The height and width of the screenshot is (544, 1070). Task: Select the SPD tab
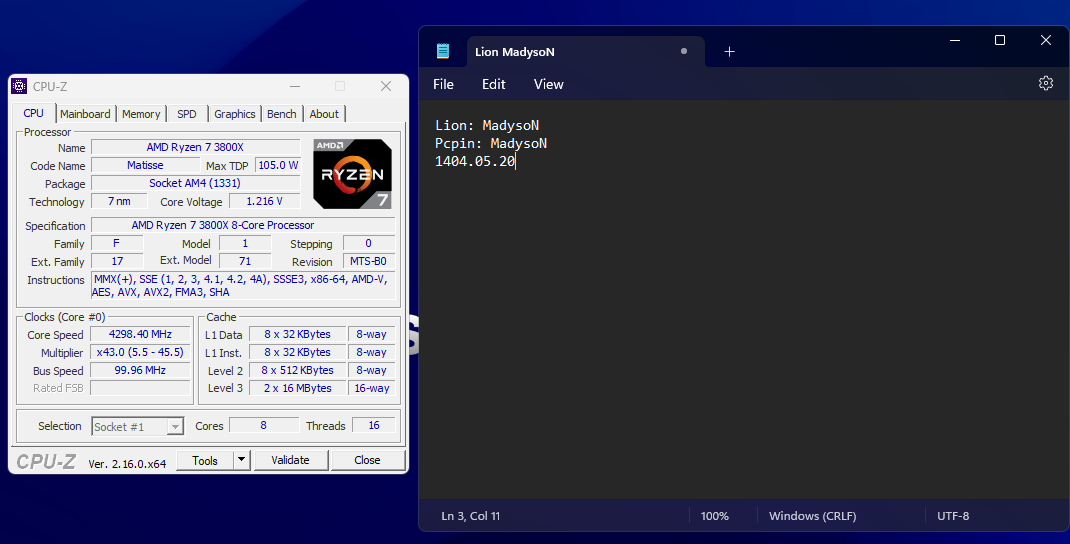[x=186, y=114]
